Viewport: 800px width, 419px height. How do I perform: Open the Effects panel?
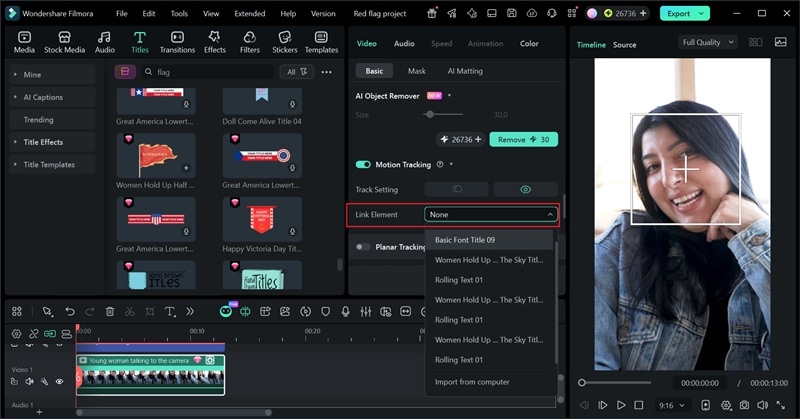215,42
